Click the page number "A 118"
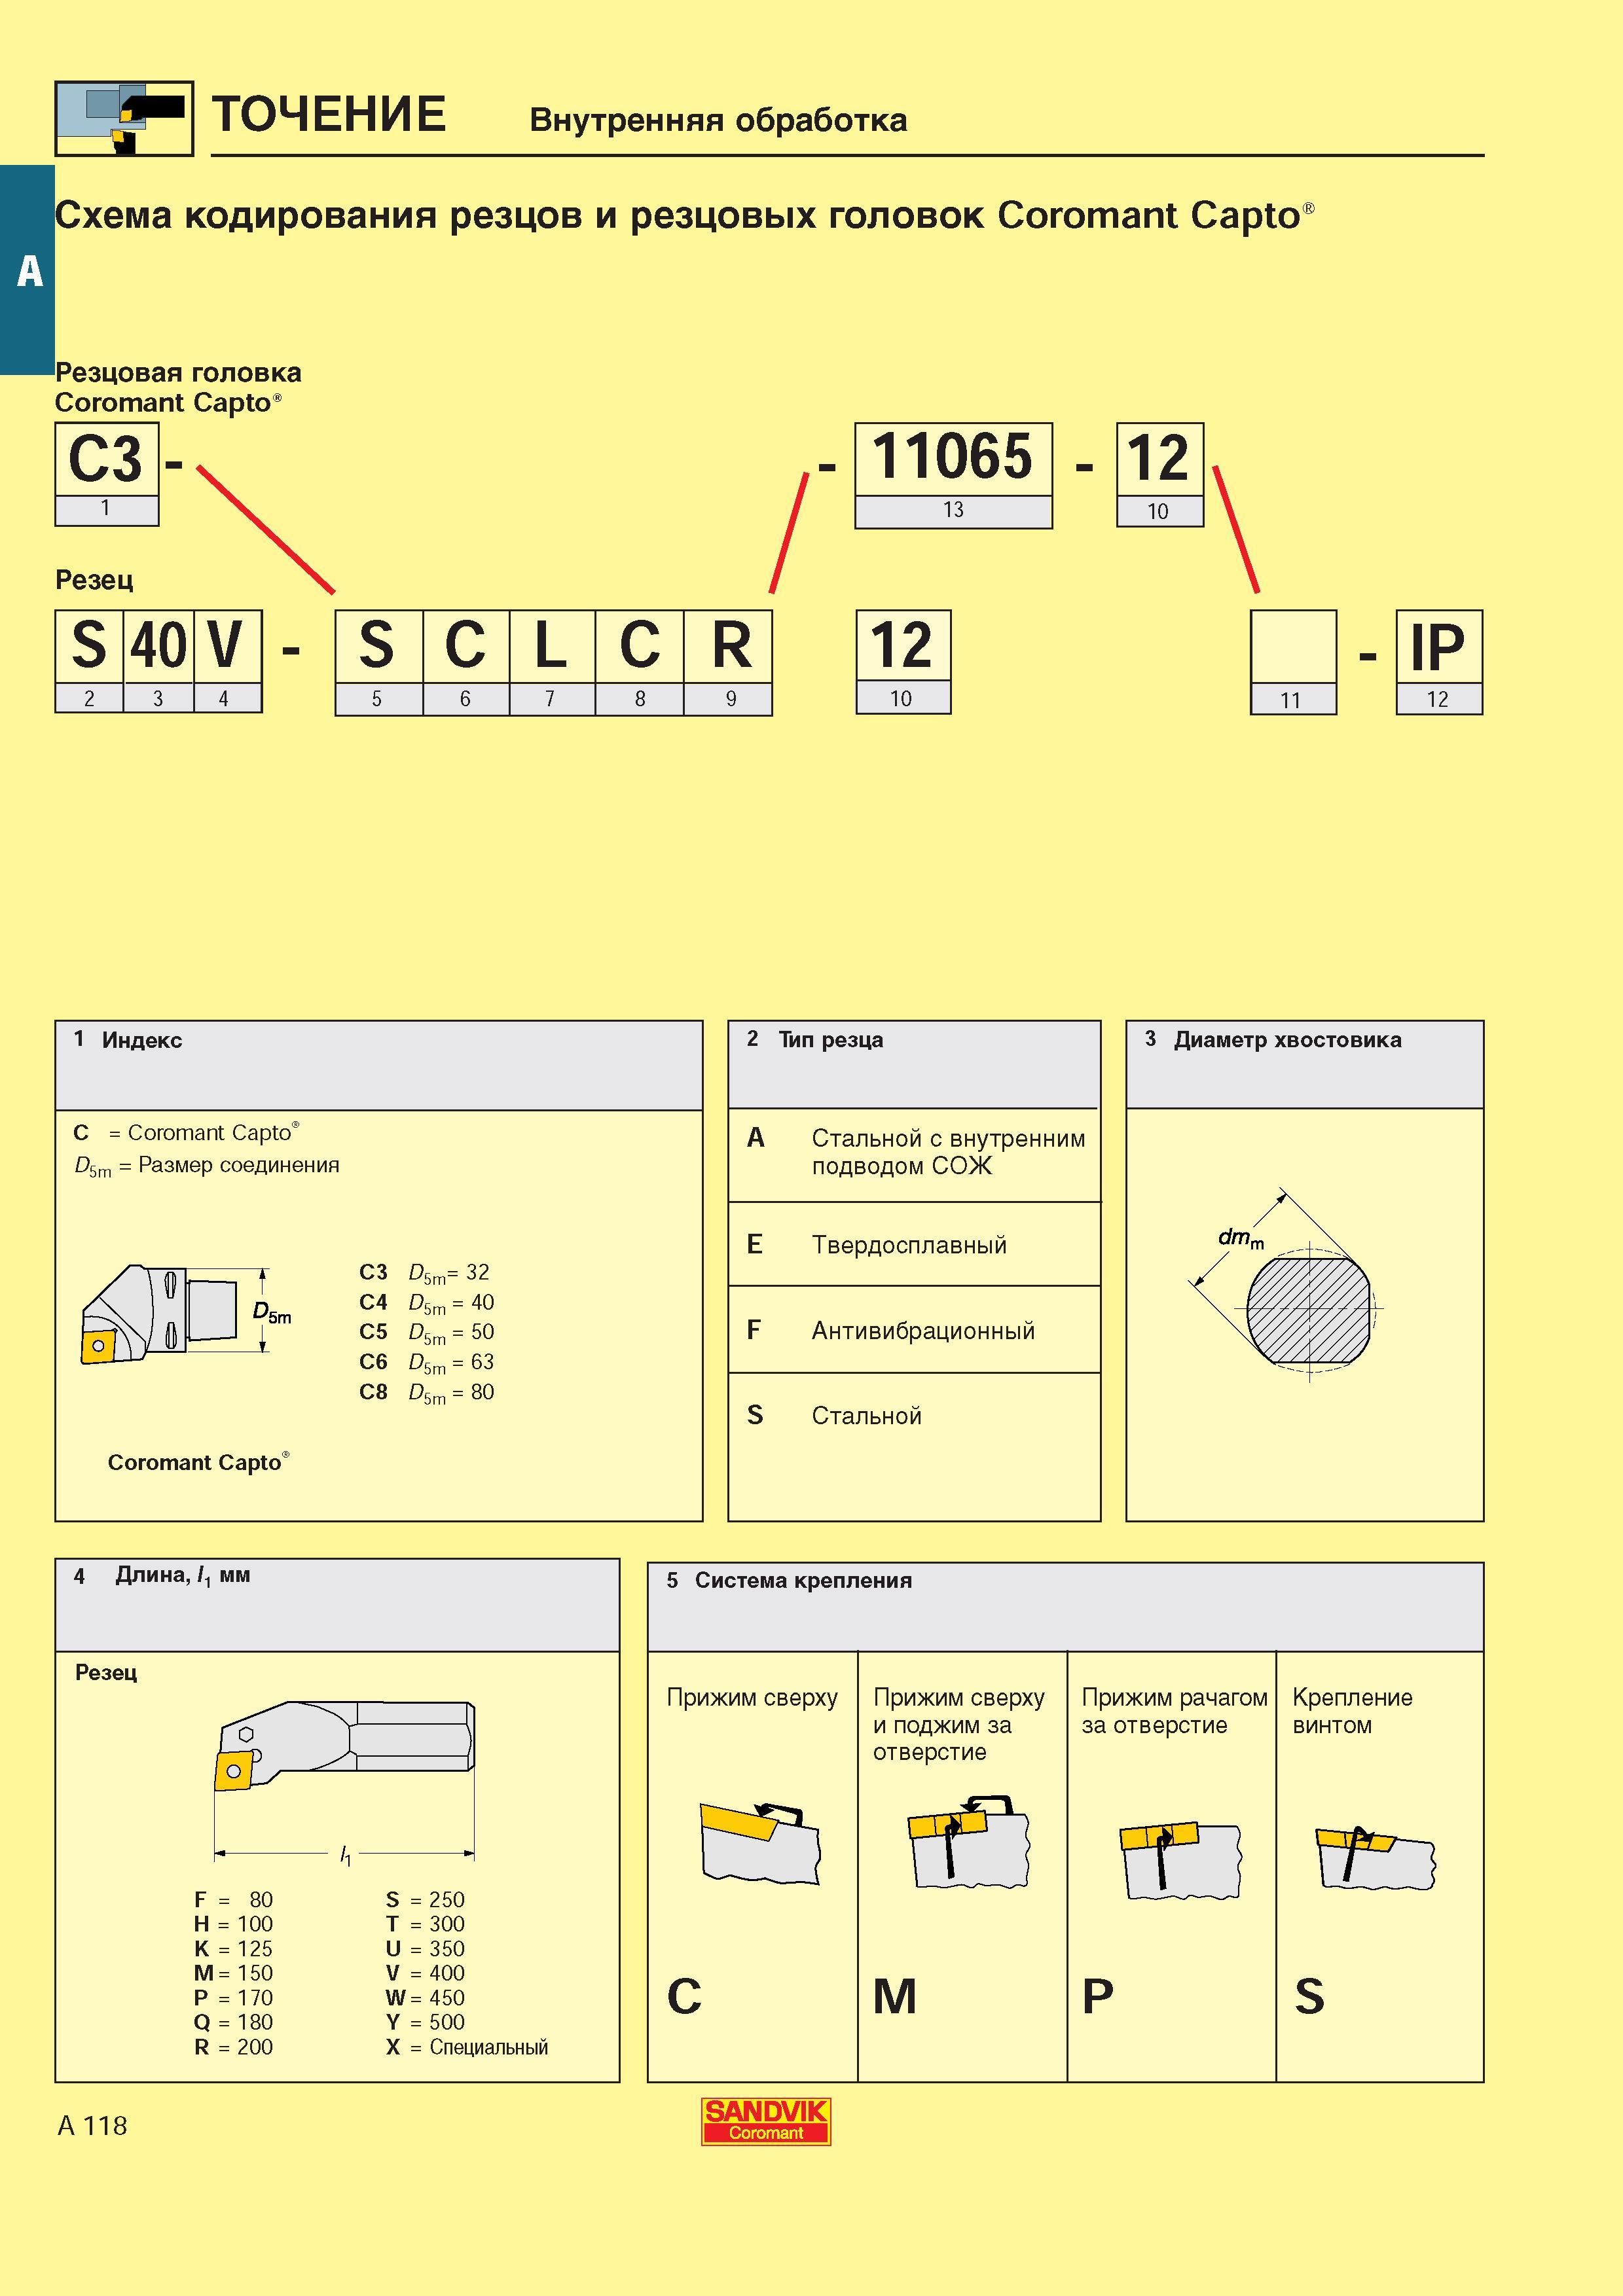Screen dimensions: 1623x2296 [92, 2125]
